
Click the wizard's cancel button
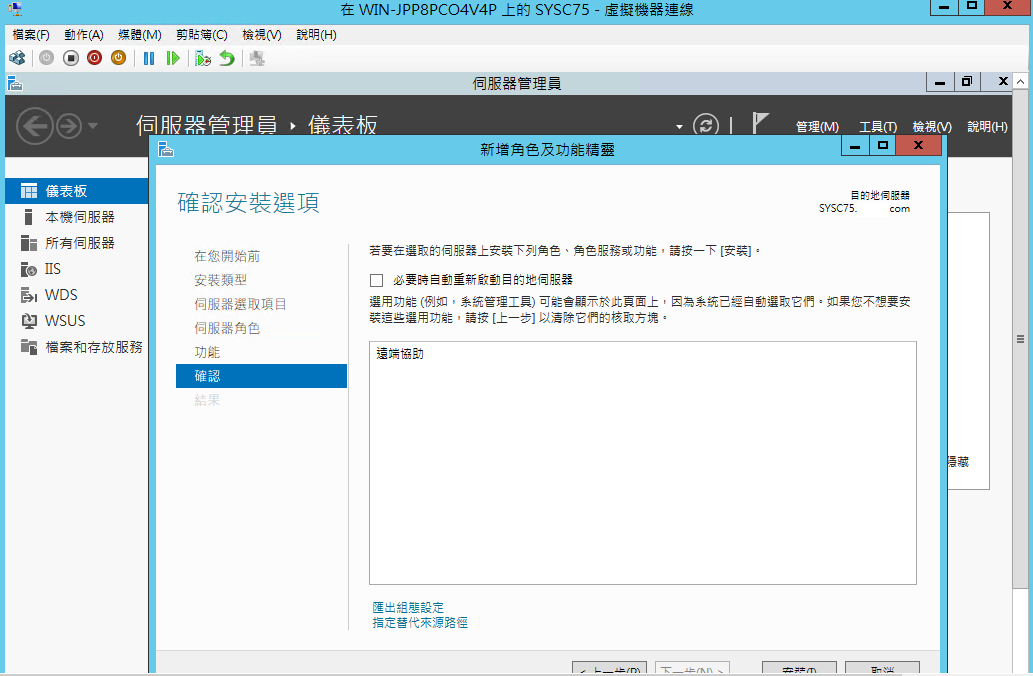click(882, 668)
